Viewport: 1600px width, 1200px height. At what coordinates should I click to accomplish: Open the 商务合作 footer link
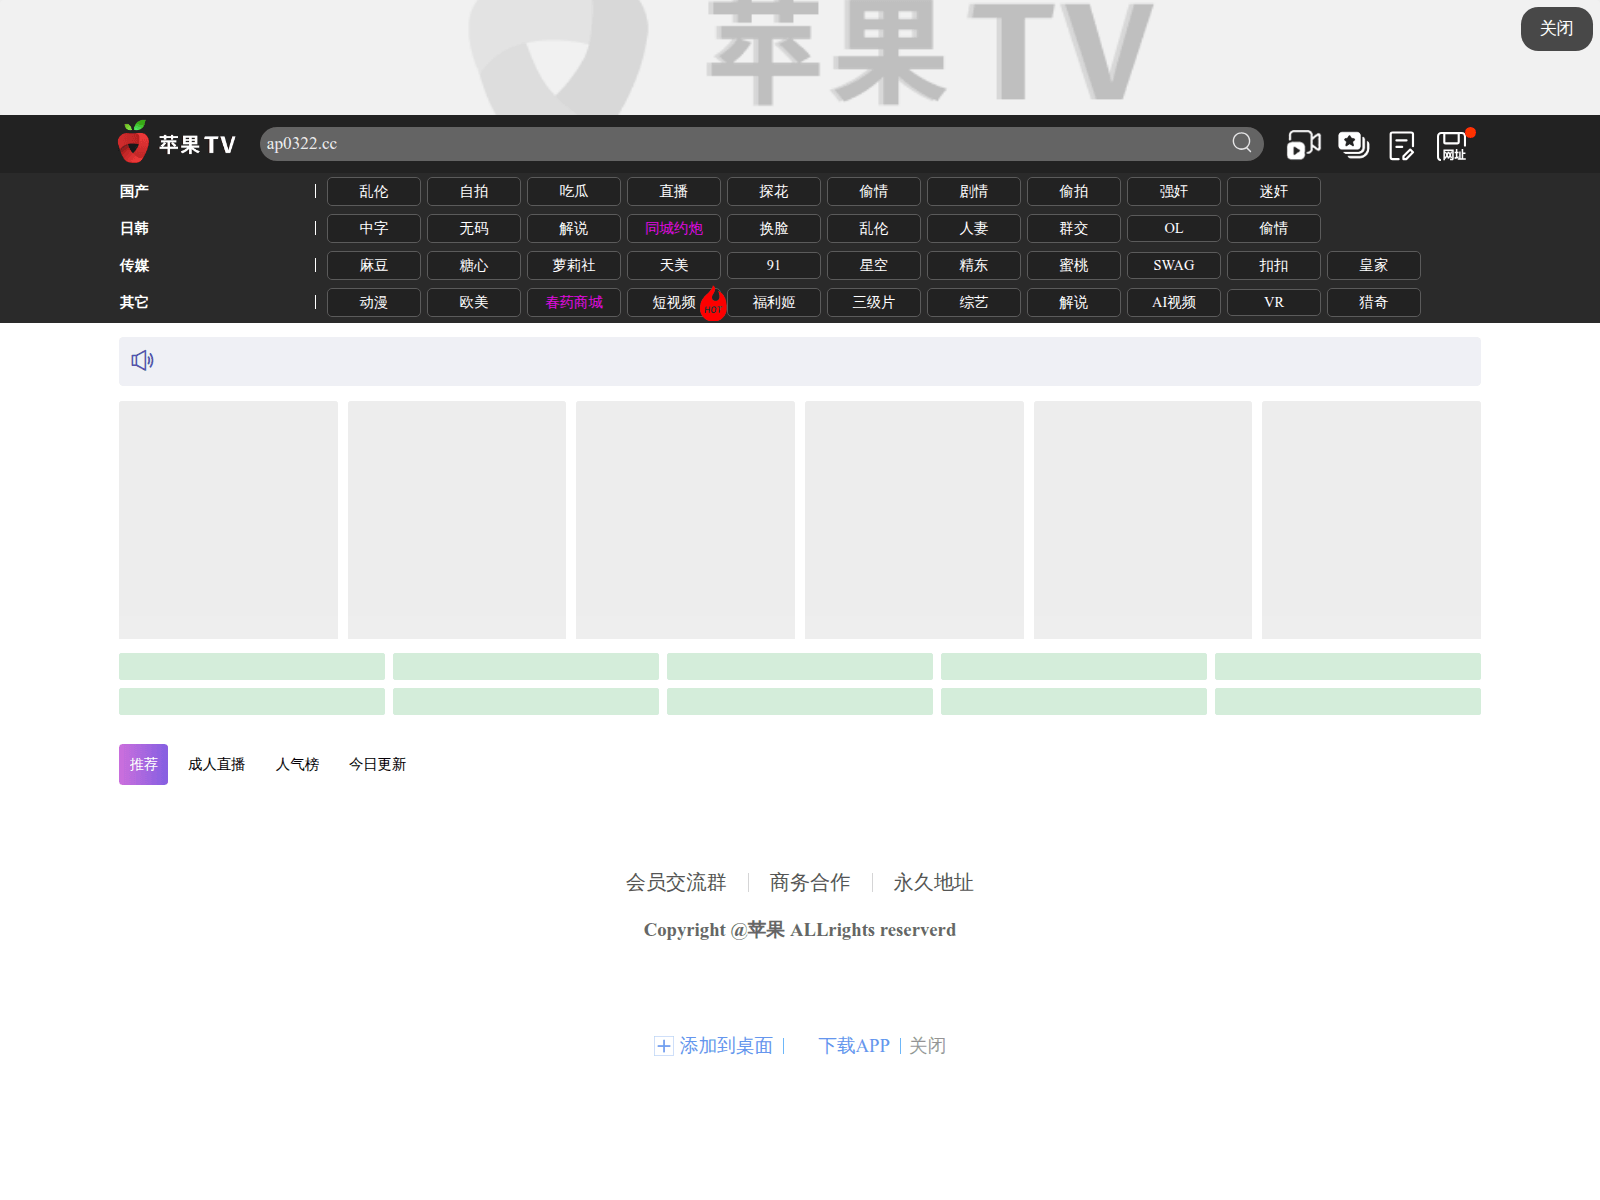coord(810,882)
